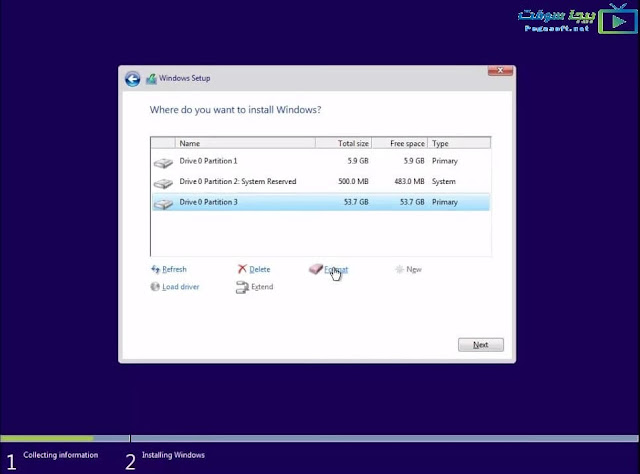Sort by the Name column header
640x474 pixels.
[245, 143]
